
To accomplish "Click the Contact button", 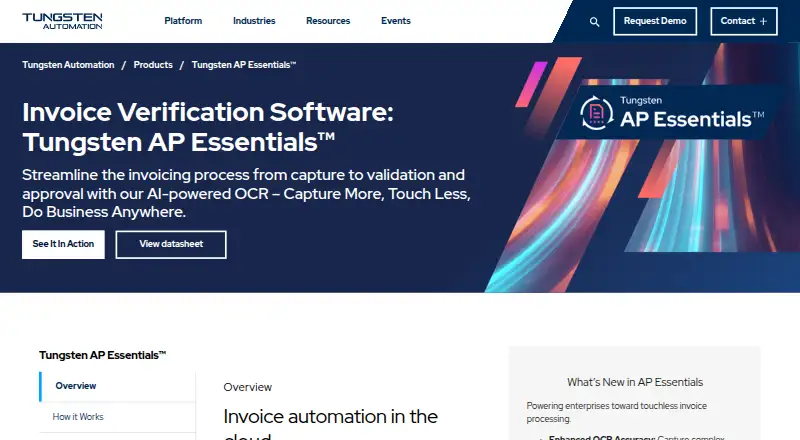I will point(744,21).
